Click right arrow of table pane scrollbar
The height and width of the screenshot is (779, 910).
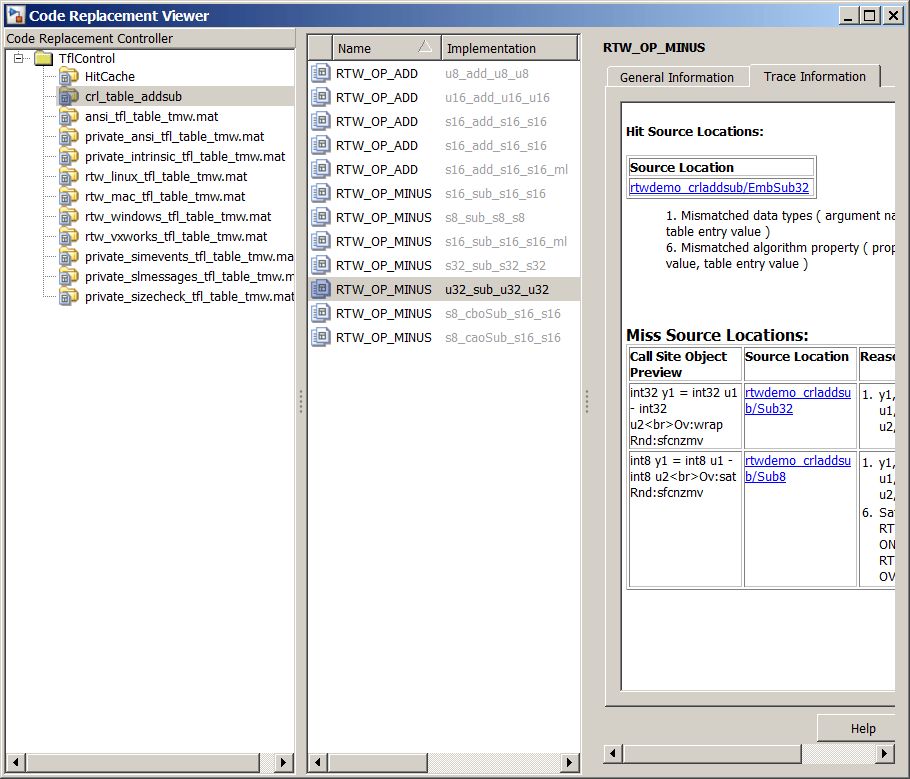[x=569, y=762]
